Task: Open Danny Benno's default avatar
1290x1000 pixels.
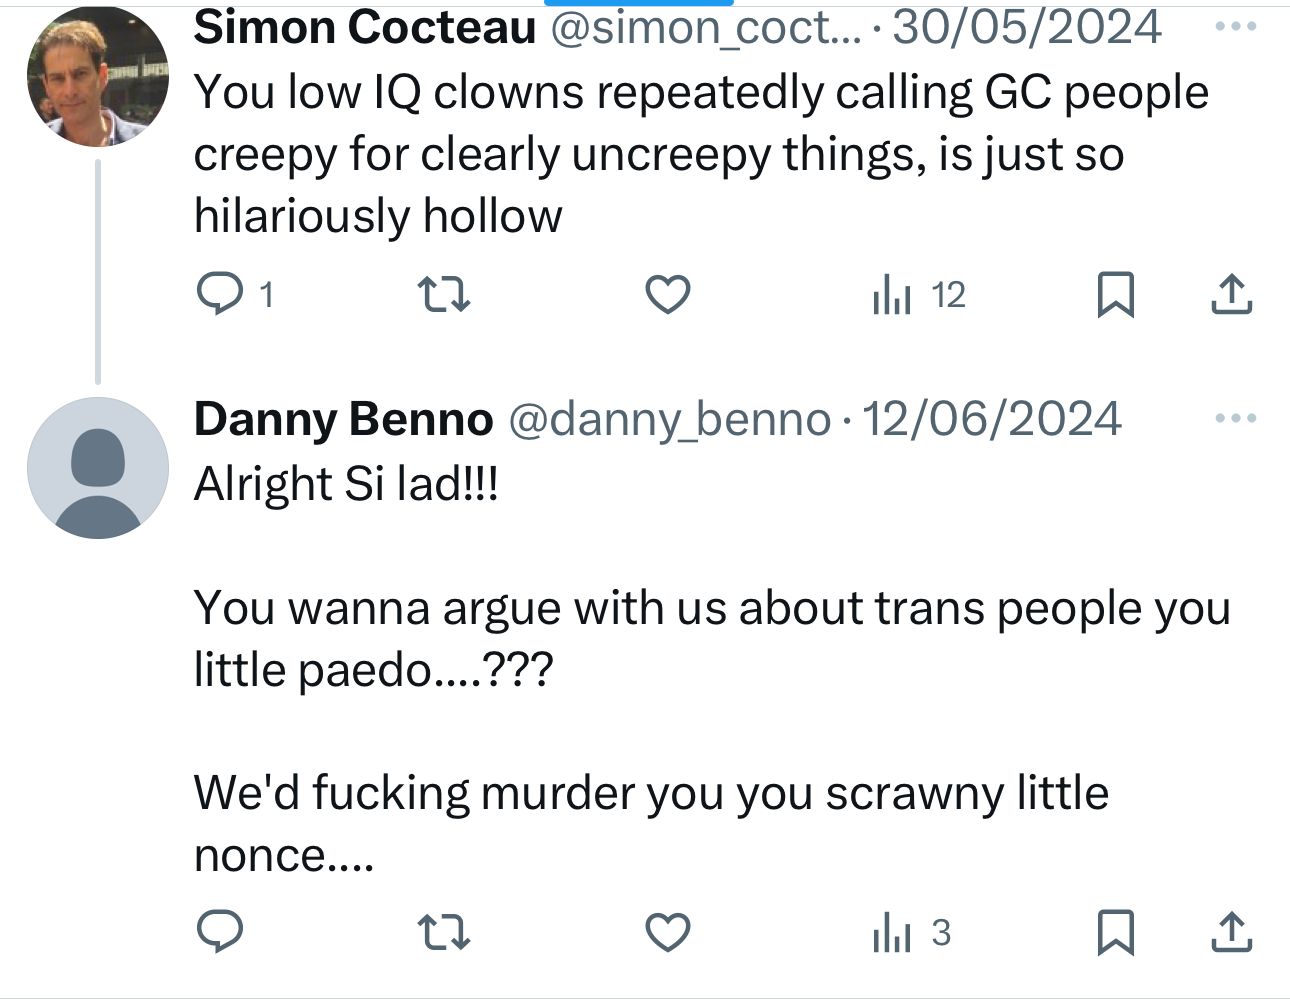Action: click(x=97, y=468)
